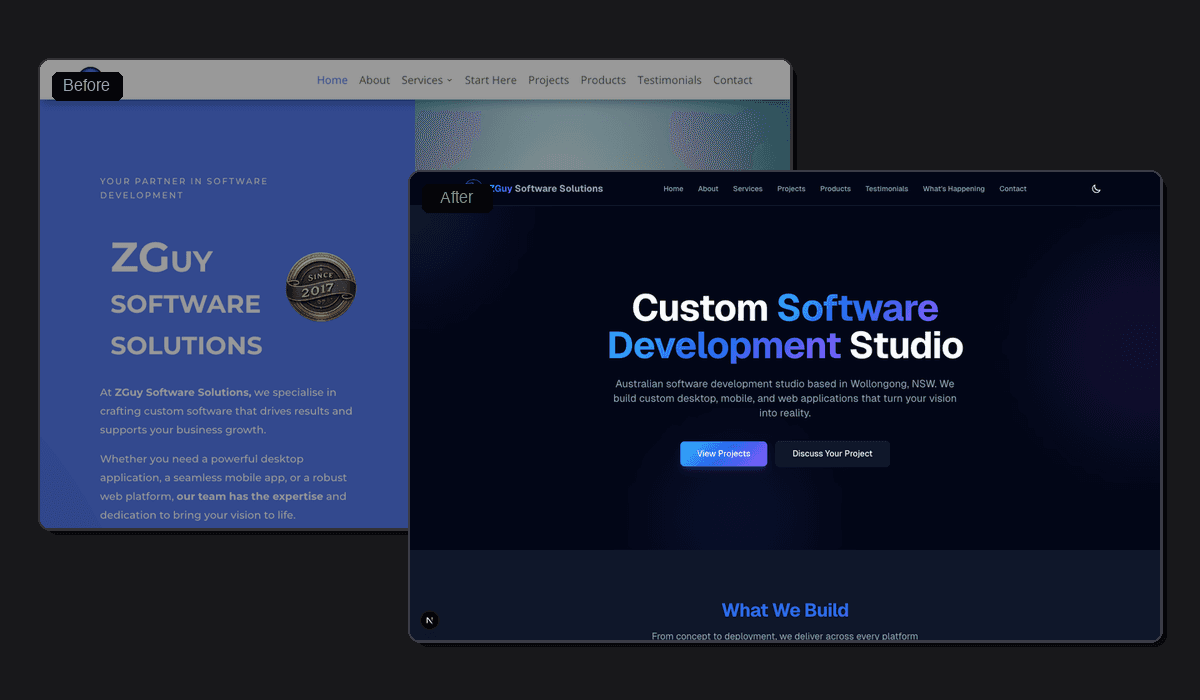Viewport: 1200px width, 700px height.
Task: Visit What's Happening in the After navbar
Action: [953, 188]
